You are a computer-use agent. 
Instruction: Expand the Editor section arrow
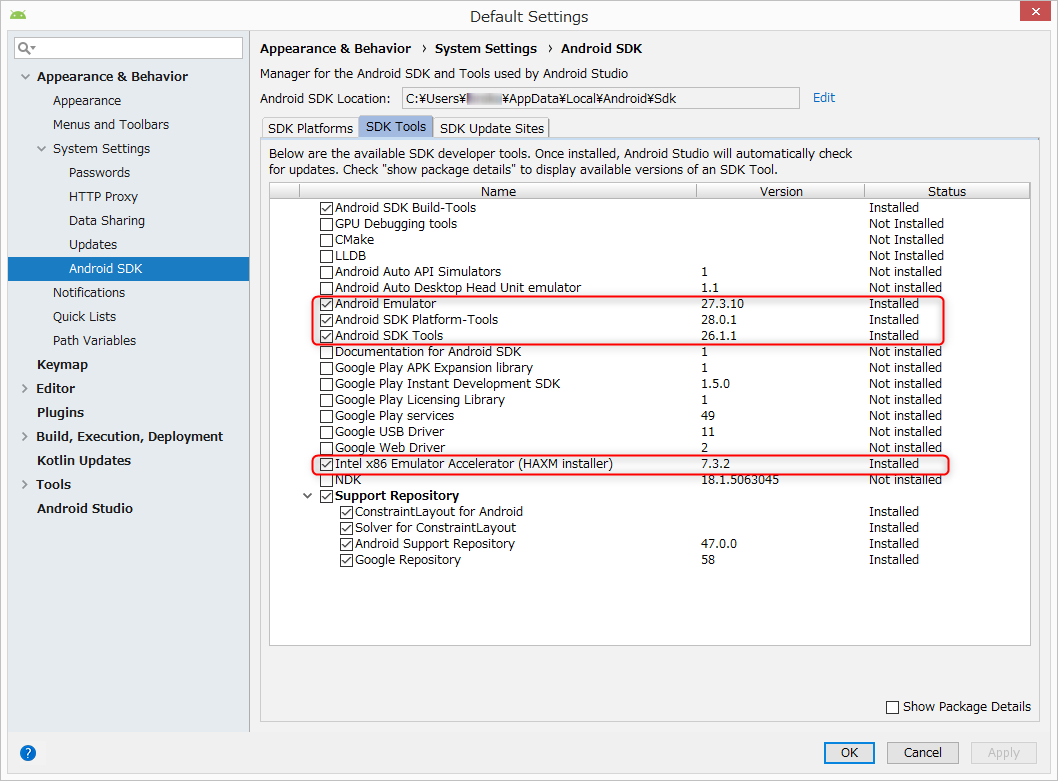pos(24,388)
